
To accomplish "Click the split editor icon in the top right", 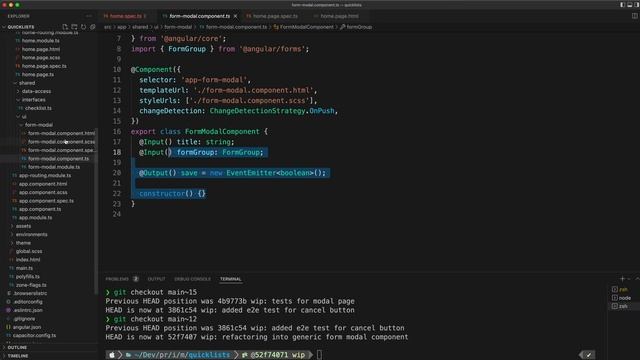I will [x=635, y=16].
